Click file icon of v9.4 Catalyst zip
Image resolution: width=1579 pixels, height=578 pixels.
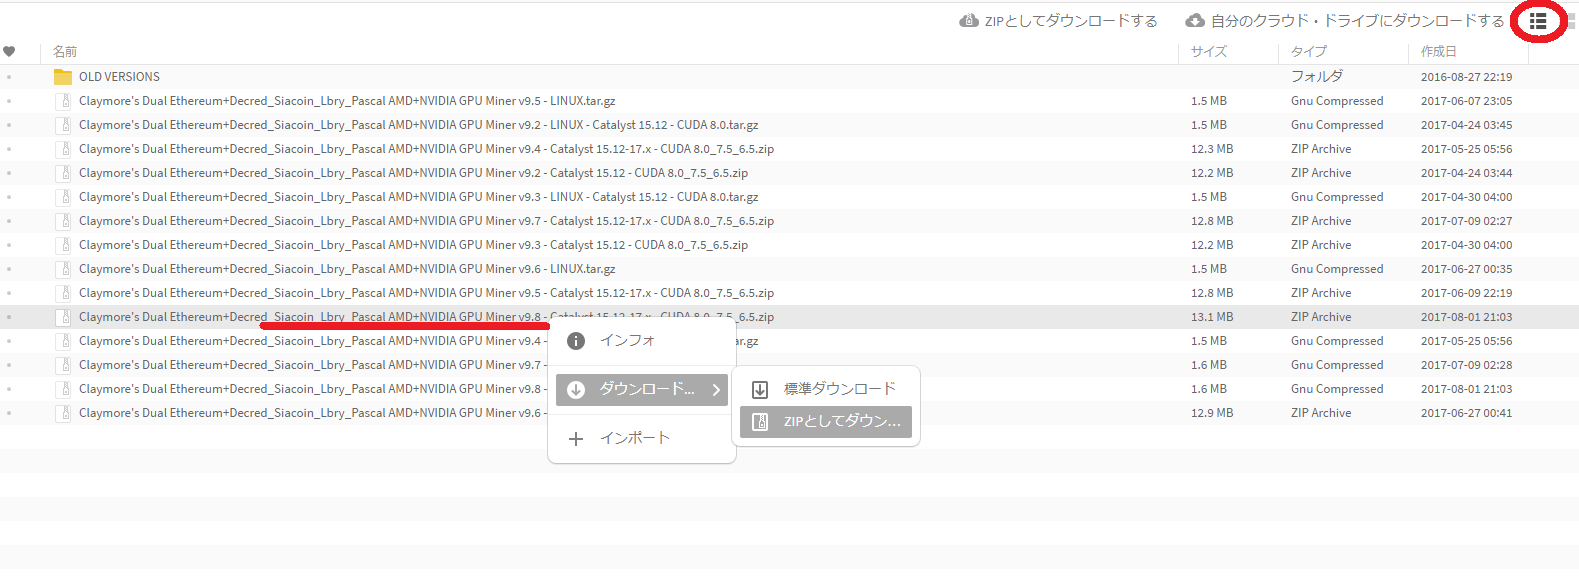(x=63, y=149)
